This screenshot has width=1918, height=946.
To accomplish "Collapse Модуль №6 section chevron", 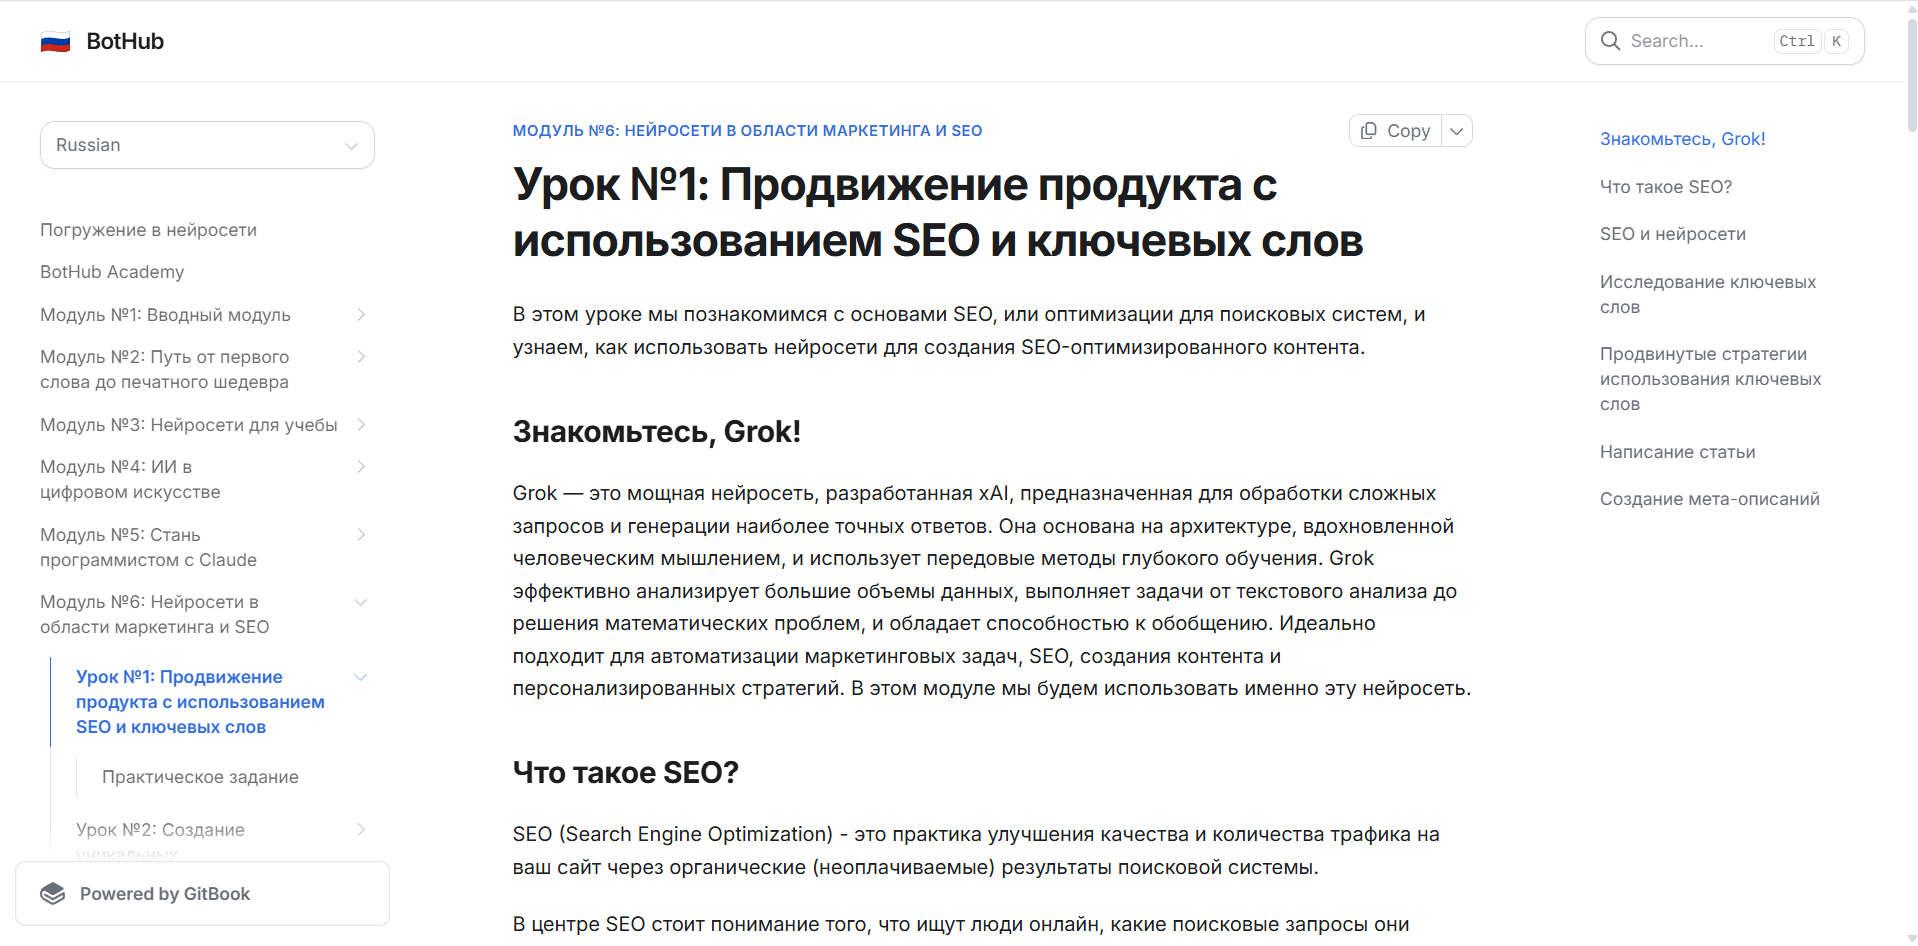I will coord(361,602).
